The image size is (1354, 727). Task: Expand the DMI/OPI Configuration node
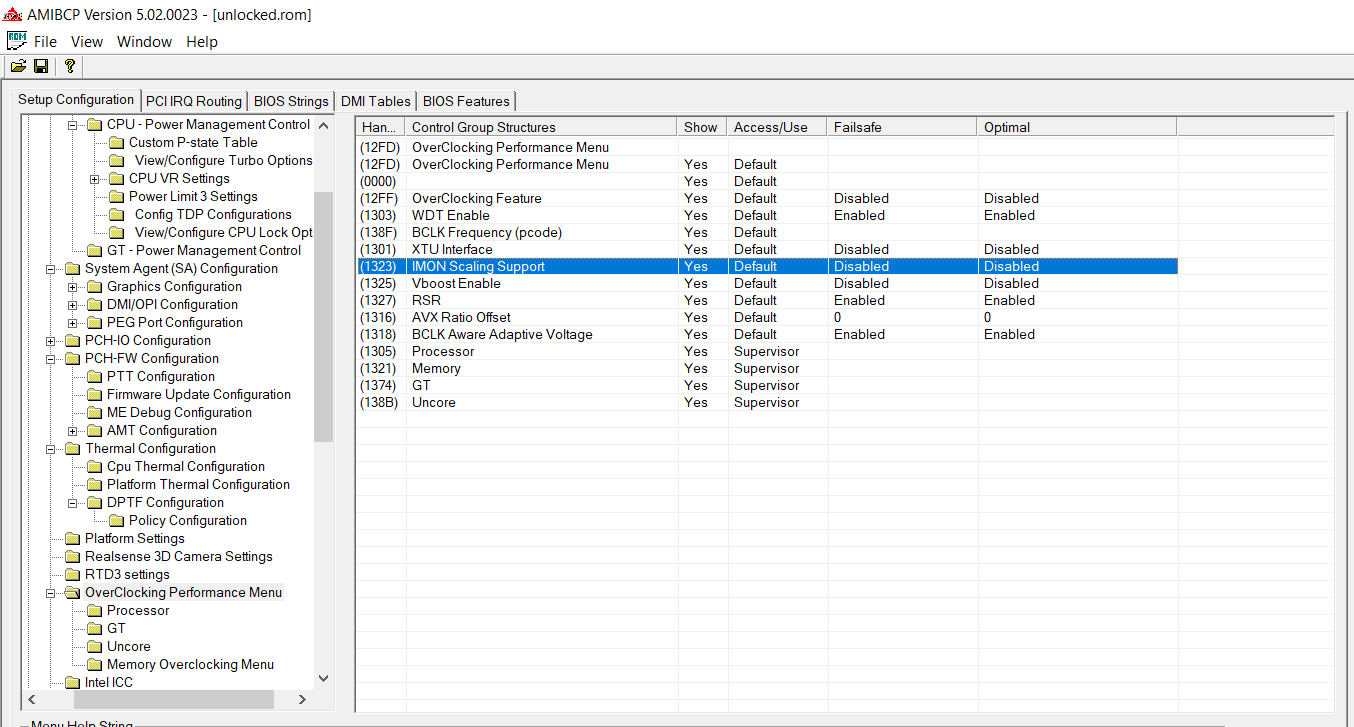point(72,304)
